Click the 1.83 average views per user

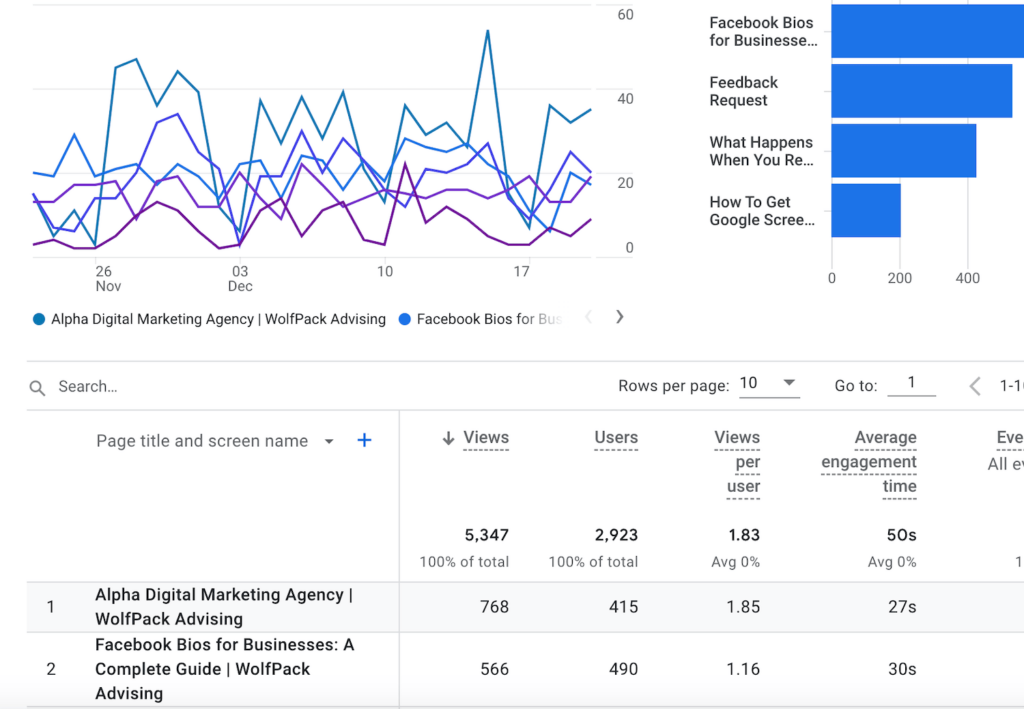(x=744, y=535)
